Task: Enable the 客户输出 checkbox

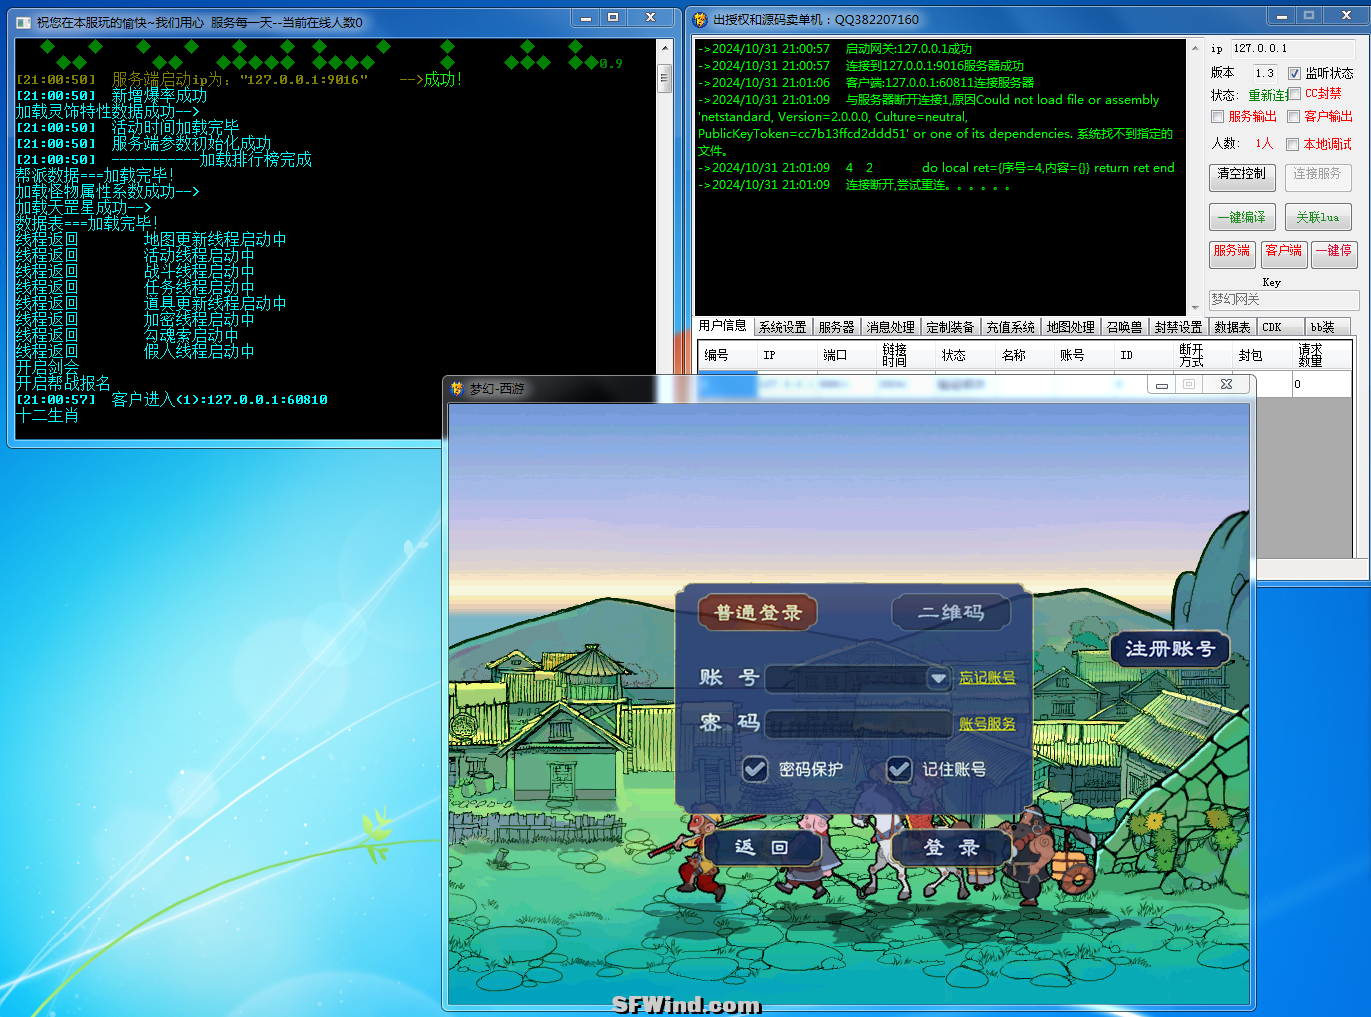Action: (x=1293, y=117)
